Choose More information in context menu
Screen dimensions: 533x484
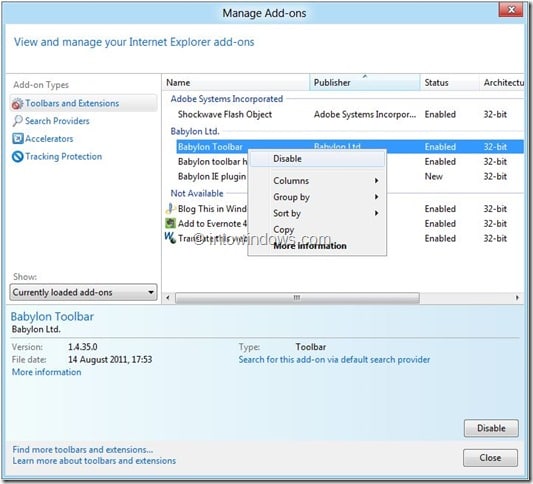[317, 246]
